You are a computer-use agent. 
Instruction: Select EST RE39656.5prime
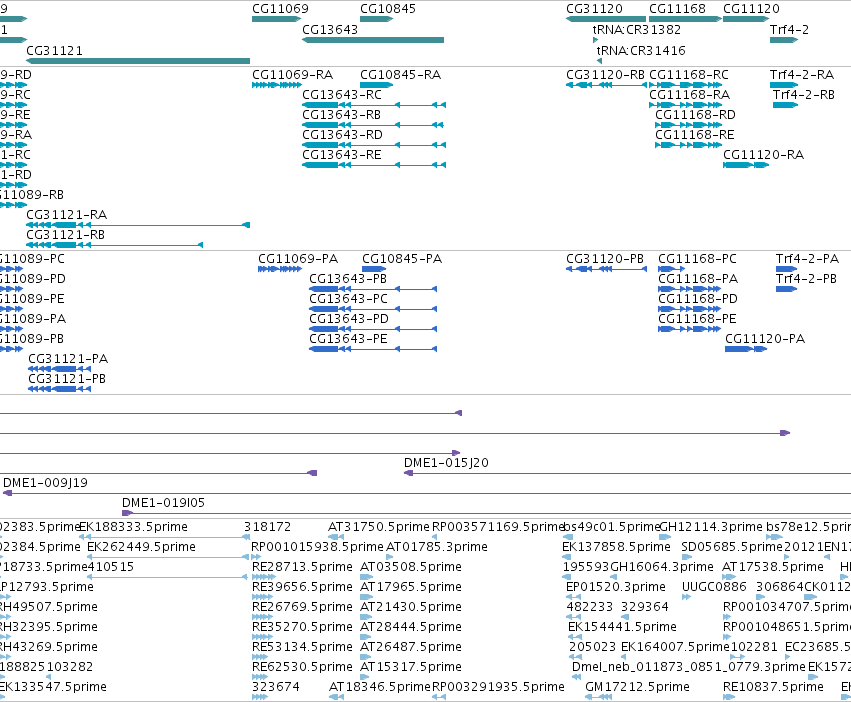click(x=302, y=587)
